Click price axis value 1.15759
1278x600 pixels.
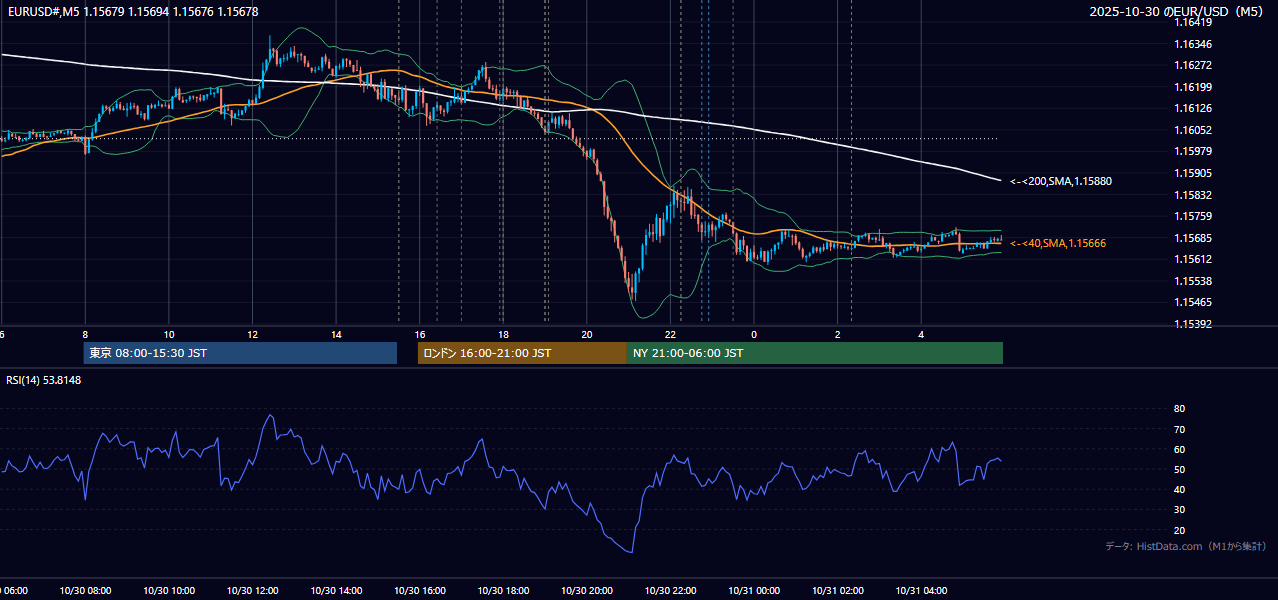(x=1192, y=216)
